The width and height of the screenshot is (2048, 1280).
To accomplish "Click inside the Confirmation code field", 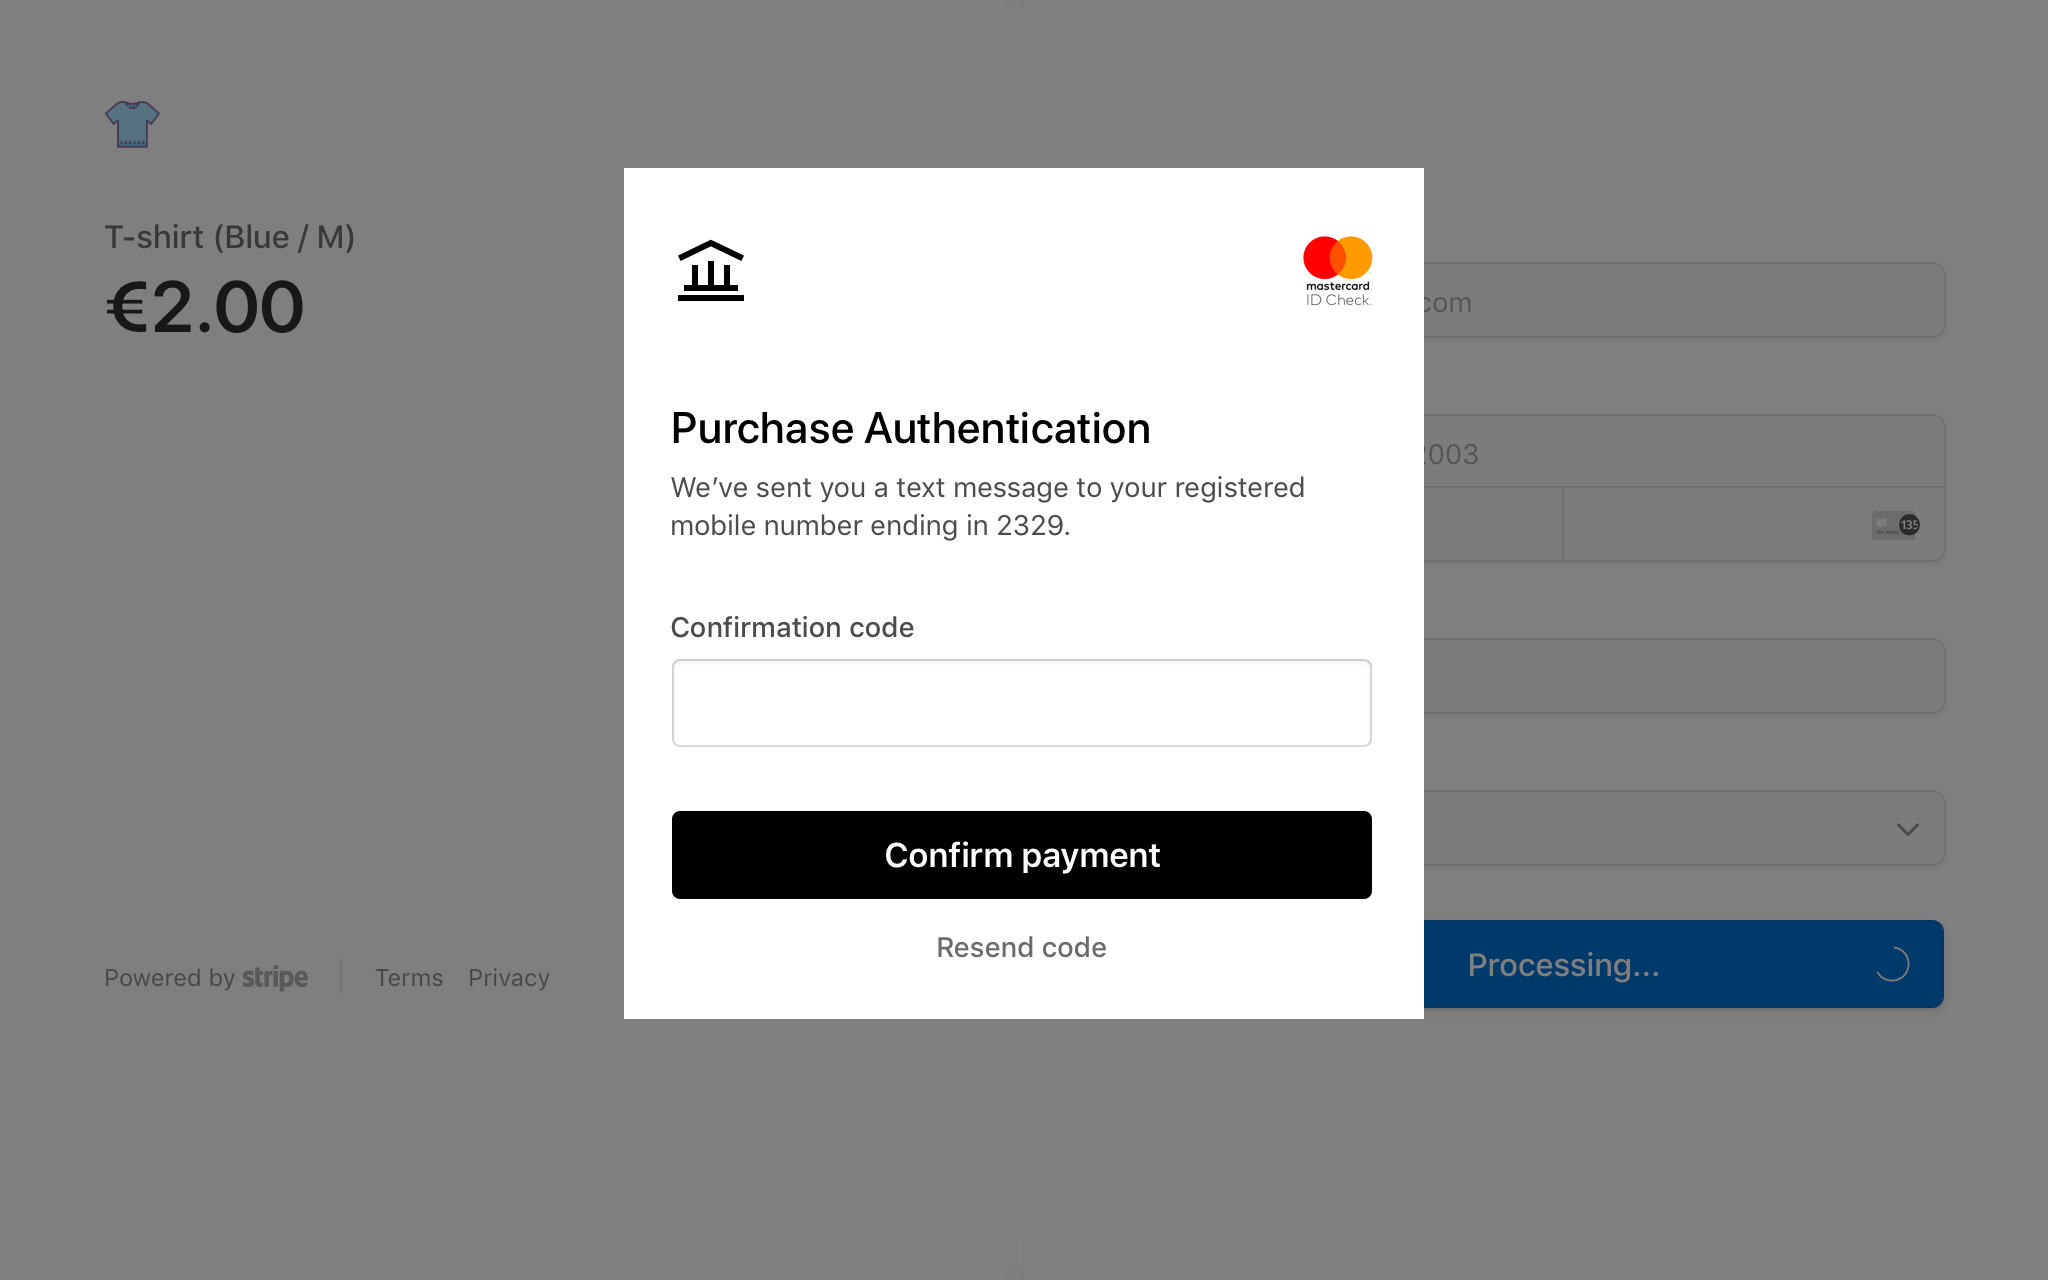I will click(1020, 702).
